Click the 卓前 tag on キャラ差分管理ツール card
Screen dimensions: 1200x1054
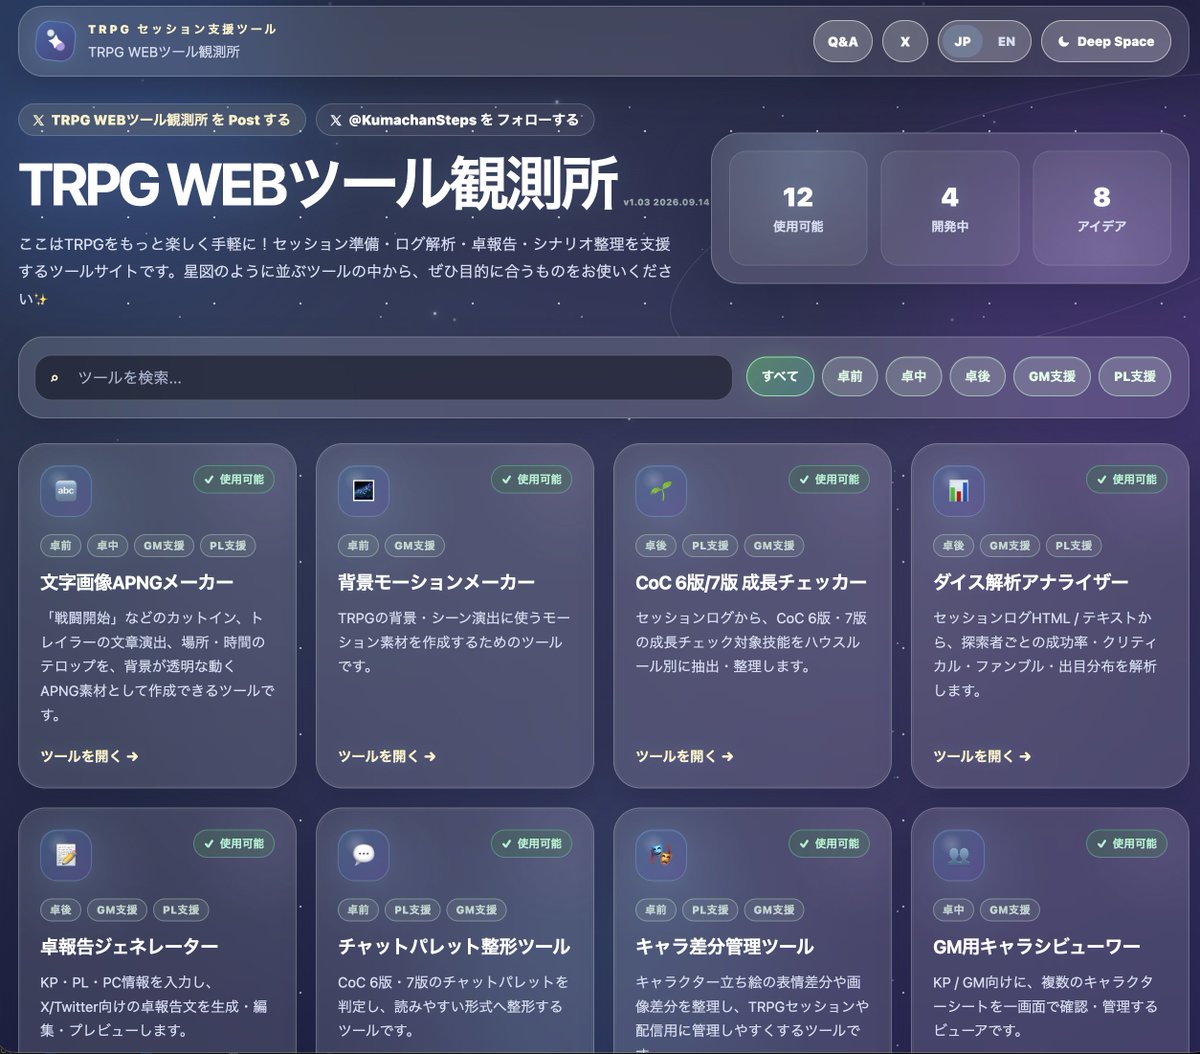(656, 910)
